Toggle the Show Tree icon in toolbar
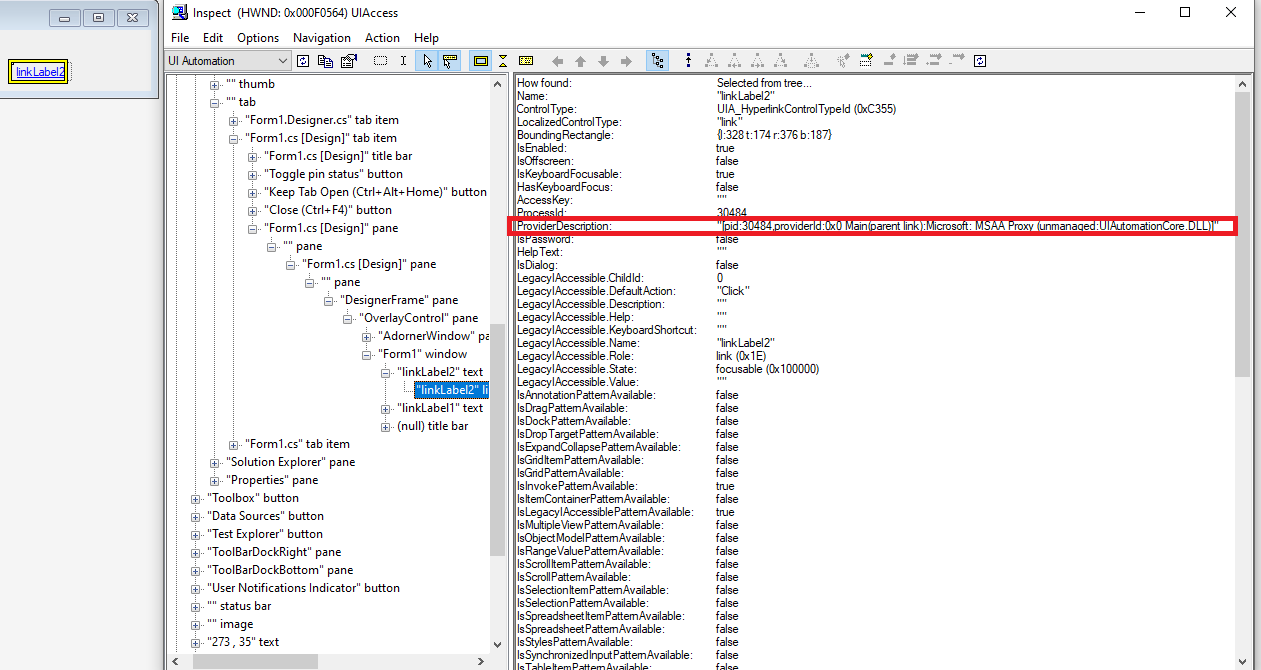The height and width of the screenshot is (670, 1261). point(657,61)
